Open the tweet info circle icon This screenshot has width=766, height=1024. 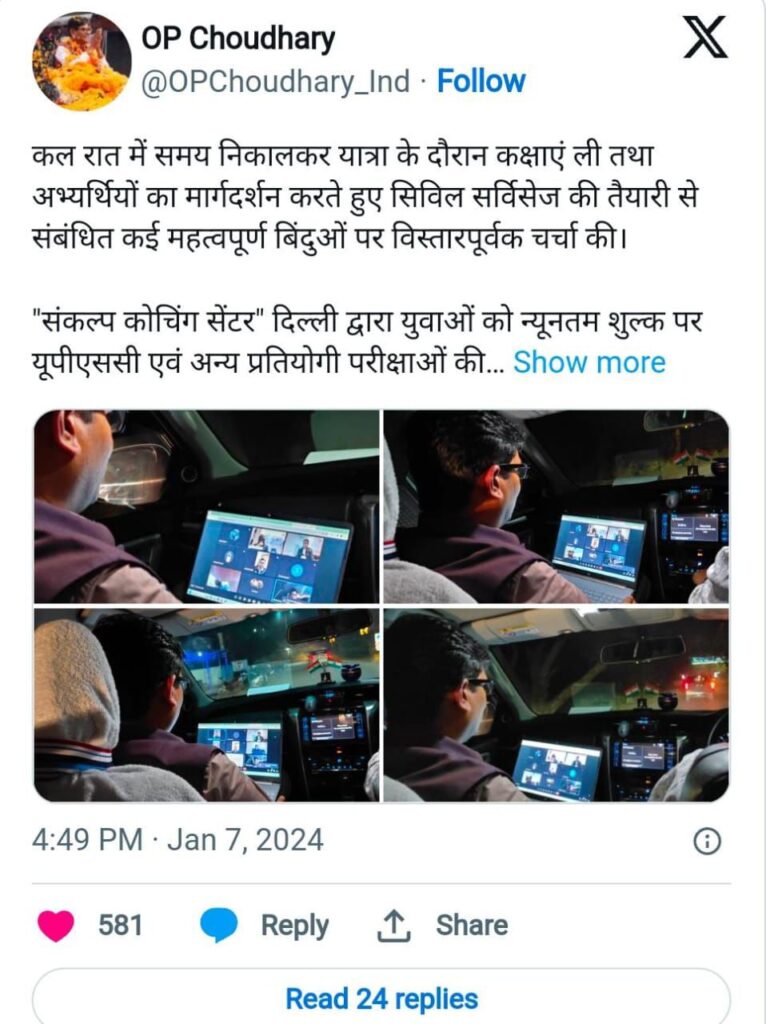point(707,841)
